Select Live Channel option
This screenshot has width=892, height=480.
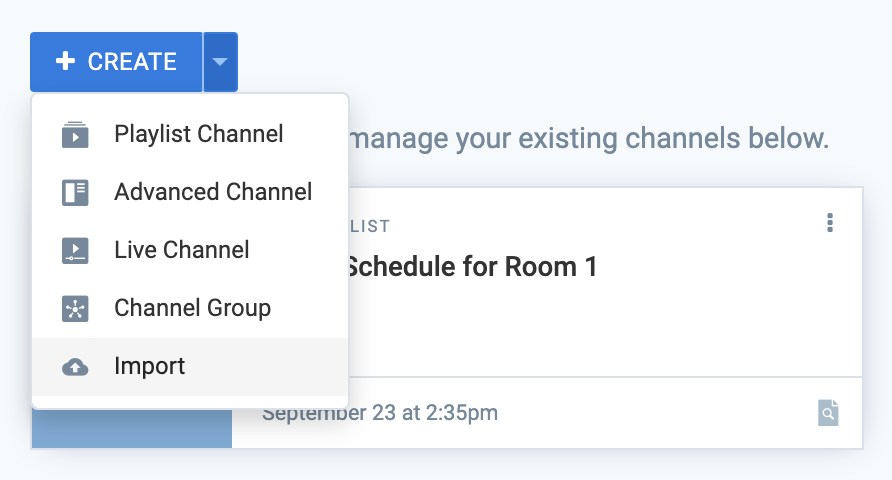(x=190, y=250)
